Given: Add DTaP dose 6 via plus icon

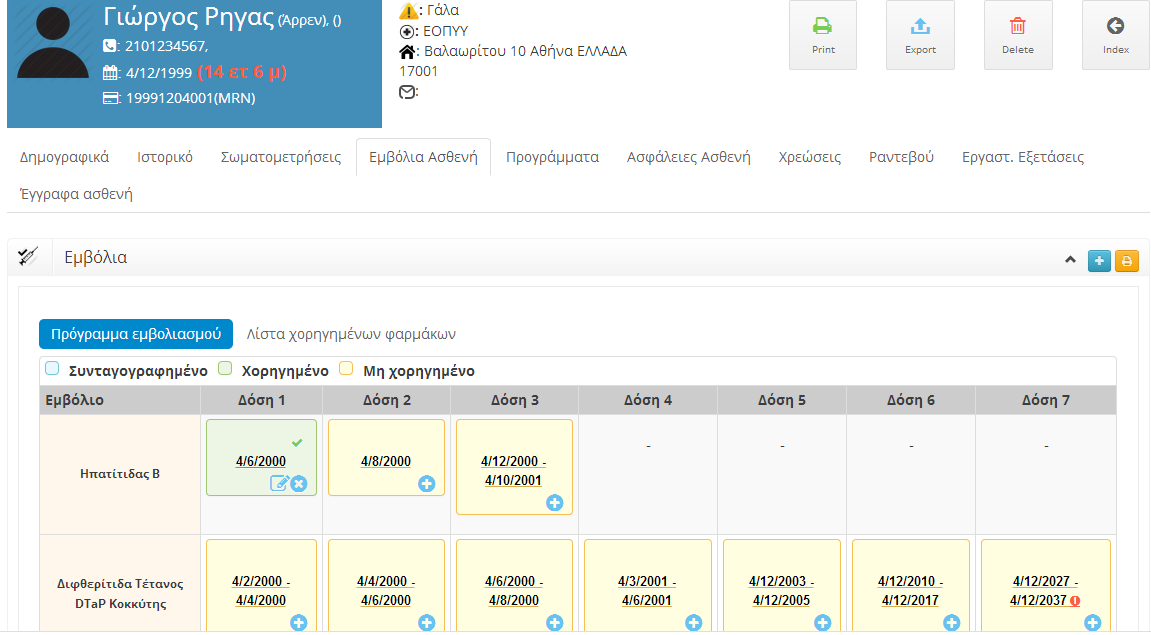Looking at the screenshot, I should click(x=952, y=623).
